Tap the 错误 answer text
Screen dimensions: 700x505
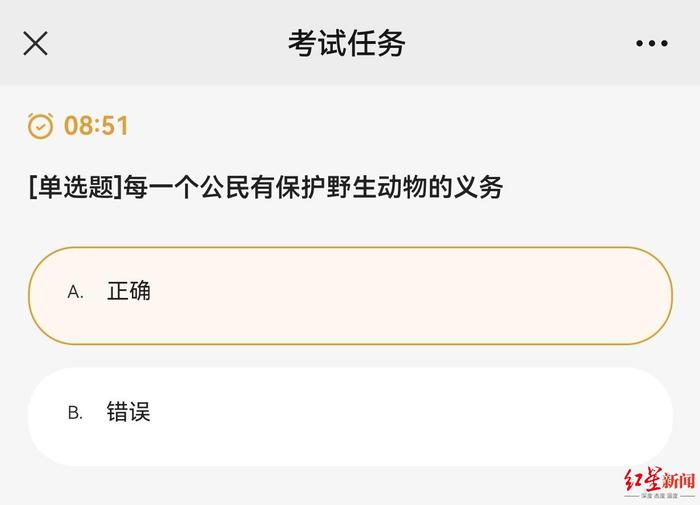129,412
